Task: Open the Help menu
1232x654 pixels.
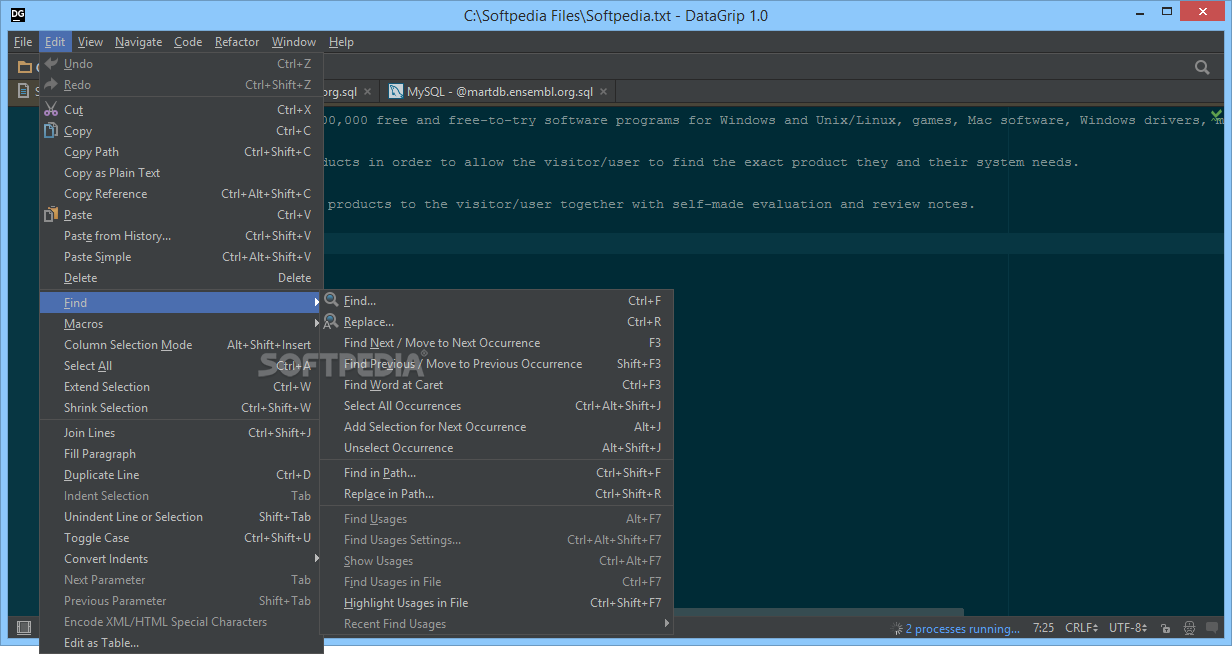Action: 341,42
